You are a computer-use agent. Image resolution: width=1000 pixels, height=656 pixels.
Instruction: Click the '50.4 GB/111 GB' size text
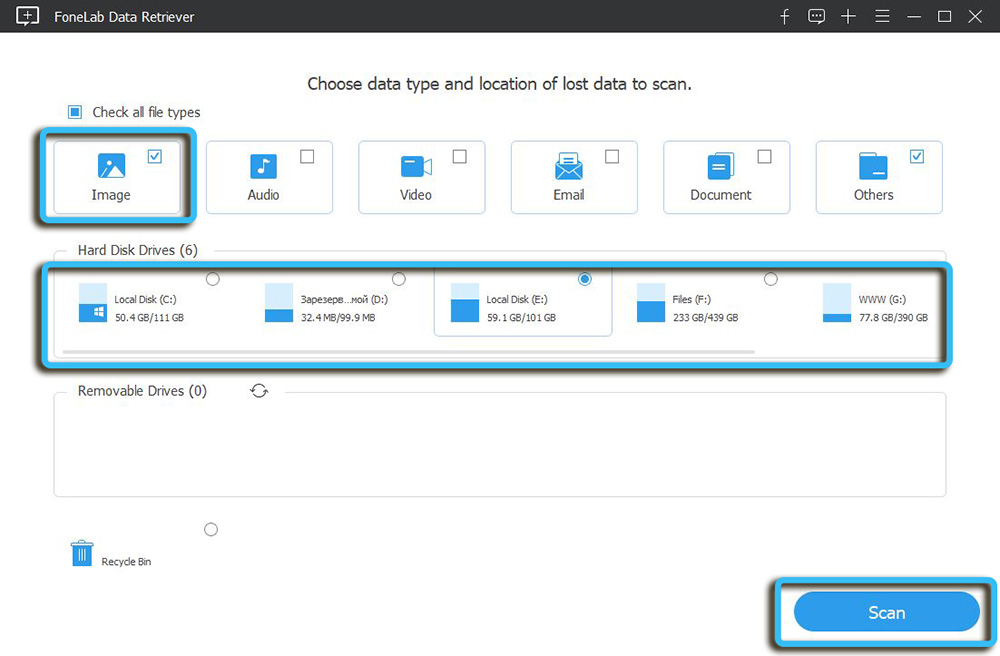(x=149, y=317)
